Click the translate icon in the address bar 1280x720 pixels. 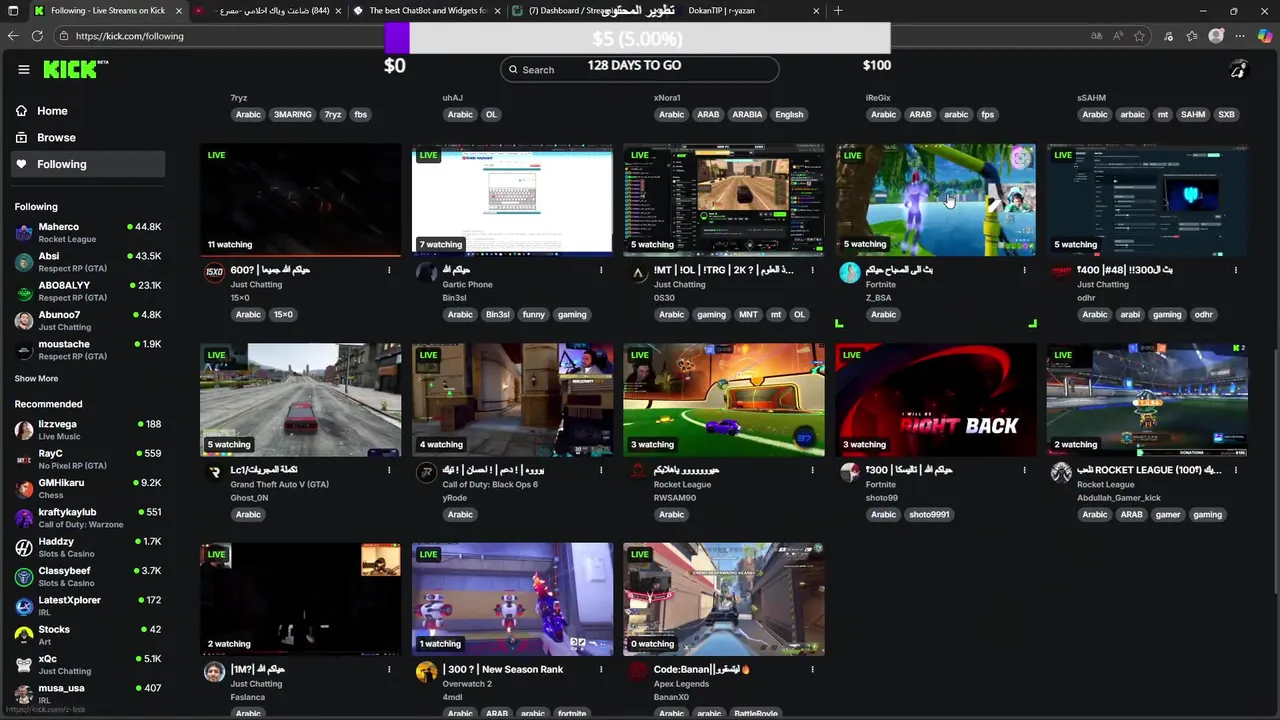pyautogui.click(x=1096, y=36)
